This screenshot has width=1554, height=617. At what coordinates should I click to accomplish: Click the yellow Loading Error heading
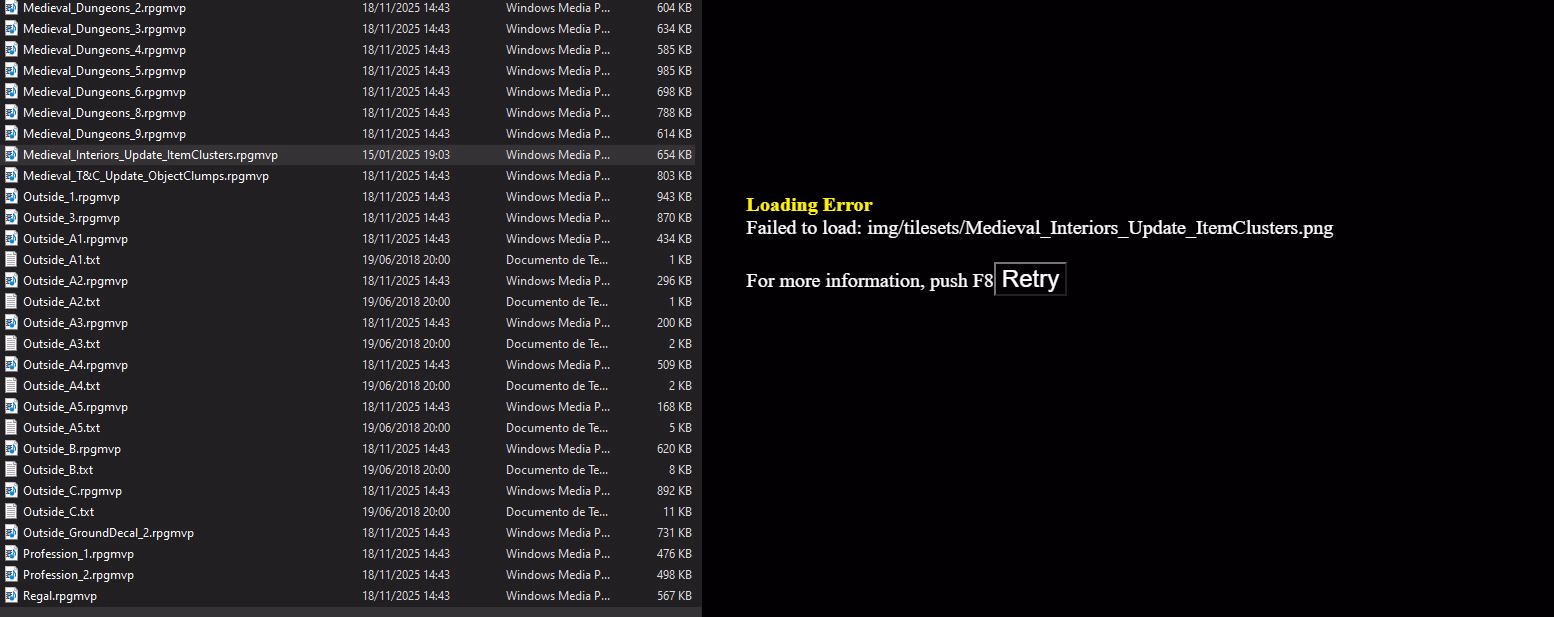click(809, 205)
